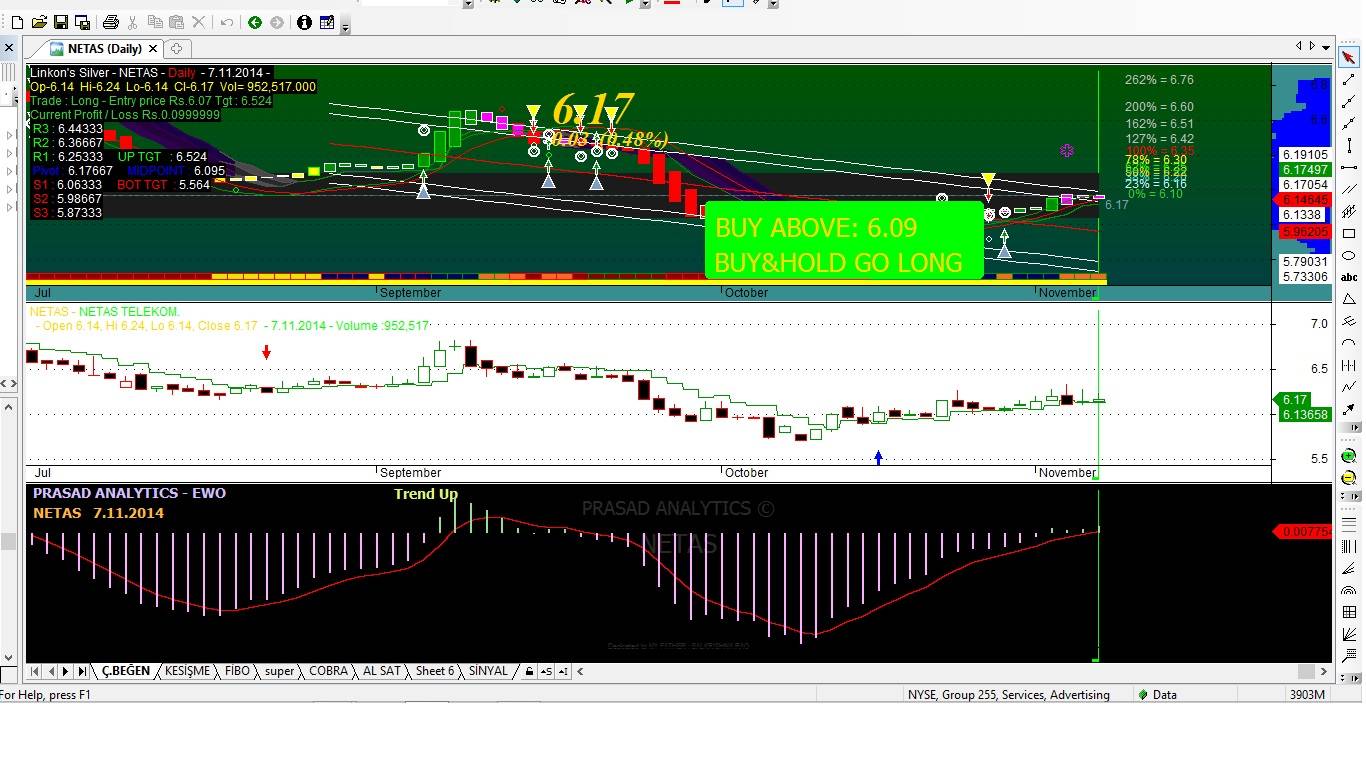1366x768 pixels.
Task: Select the red arrow pointer tool
Action: pyautogui.click(x=1349, y=58)
